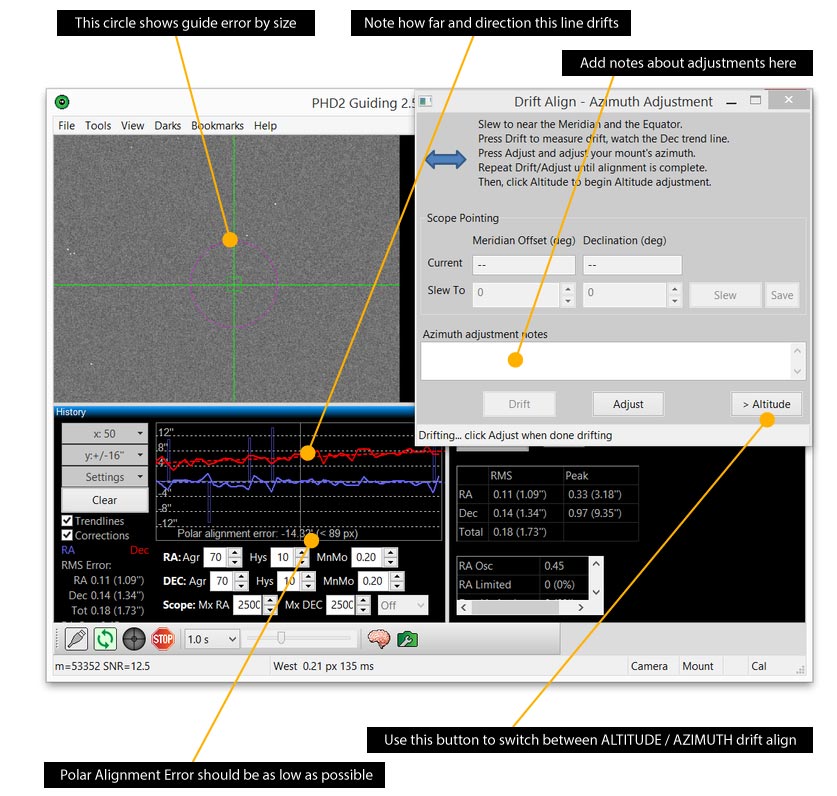Start looping exposures with green arrows icon

[x=105, y=639]
